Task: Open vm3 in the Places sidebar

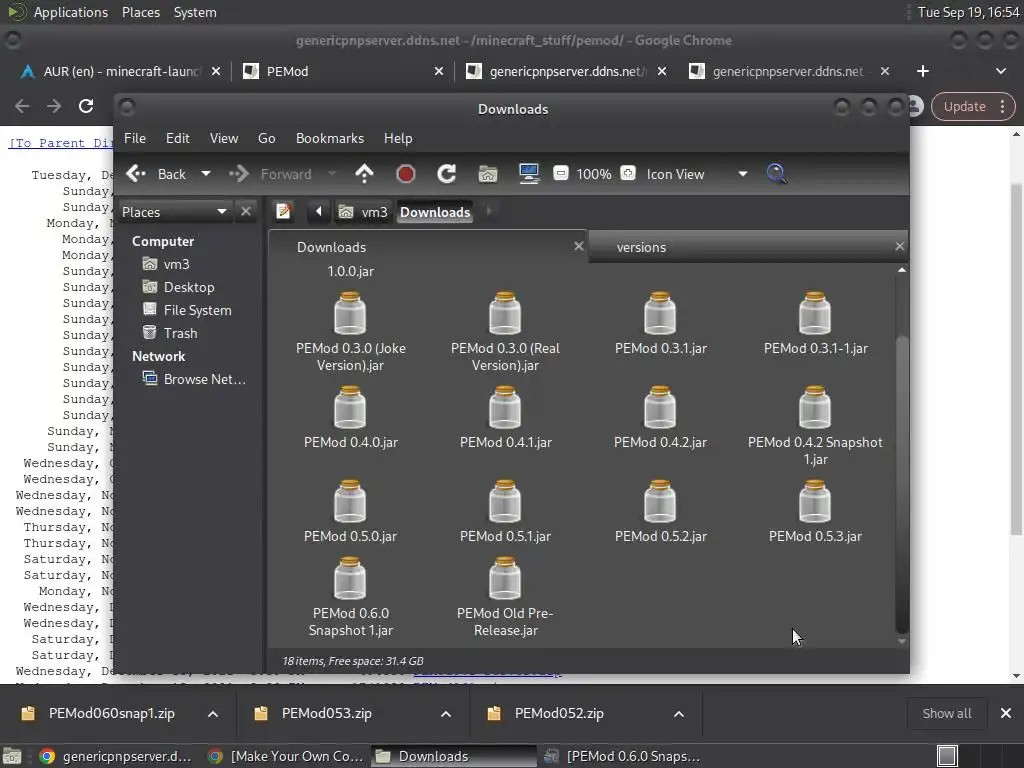Action: point(176,264)
